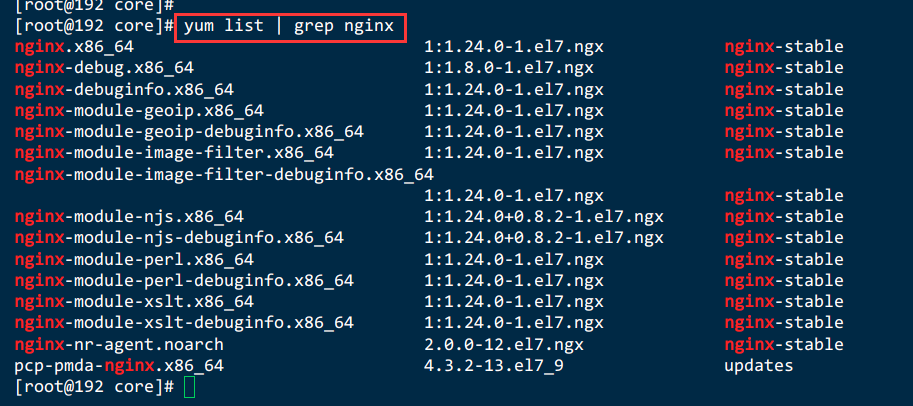Viewport: 913px width, 406px height.
Task: Select nginx-module-geoip-debuginfo.x86_64 text
Action: point(189,132)
